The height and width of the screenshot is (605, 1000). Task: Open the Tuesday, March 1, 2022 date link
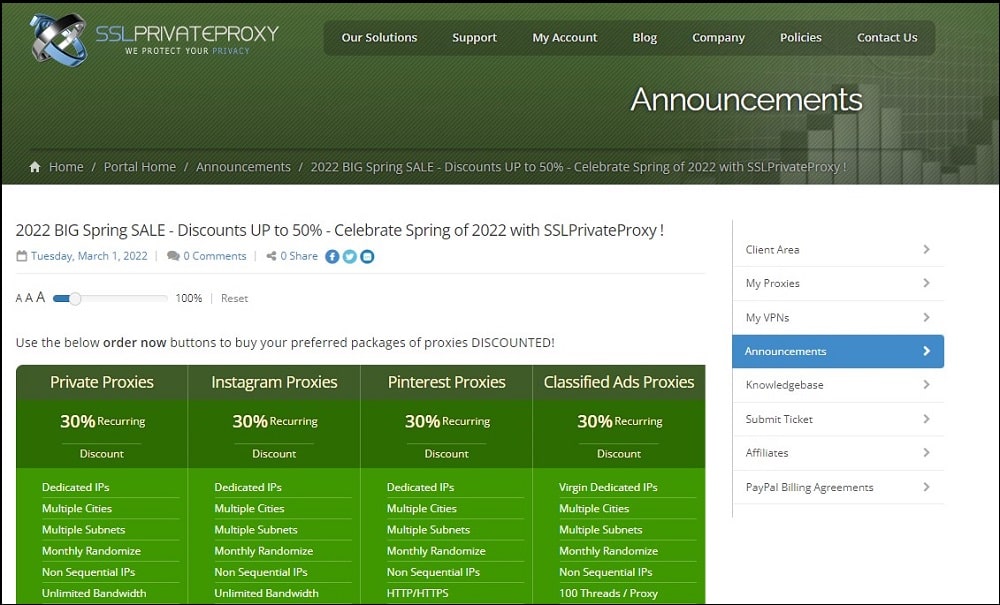click(89, 256)
